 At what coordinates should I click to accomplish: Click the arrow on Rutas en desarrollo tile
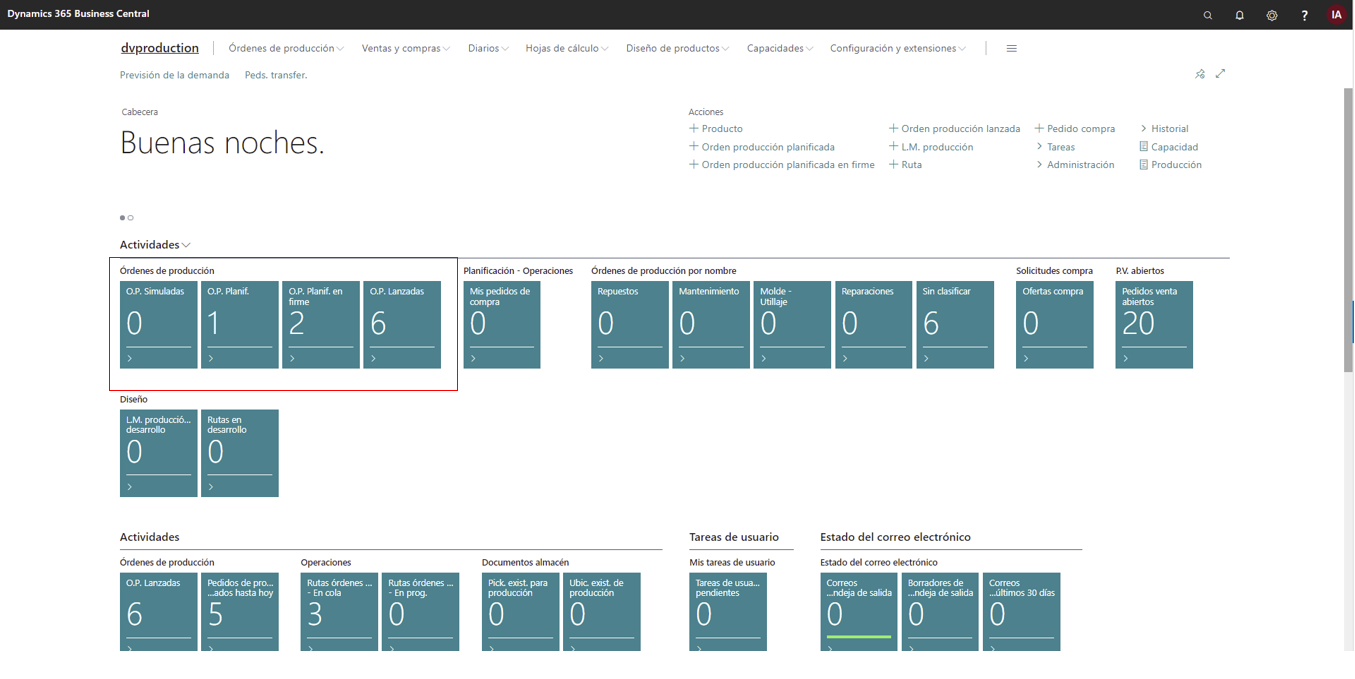(211, 487)
